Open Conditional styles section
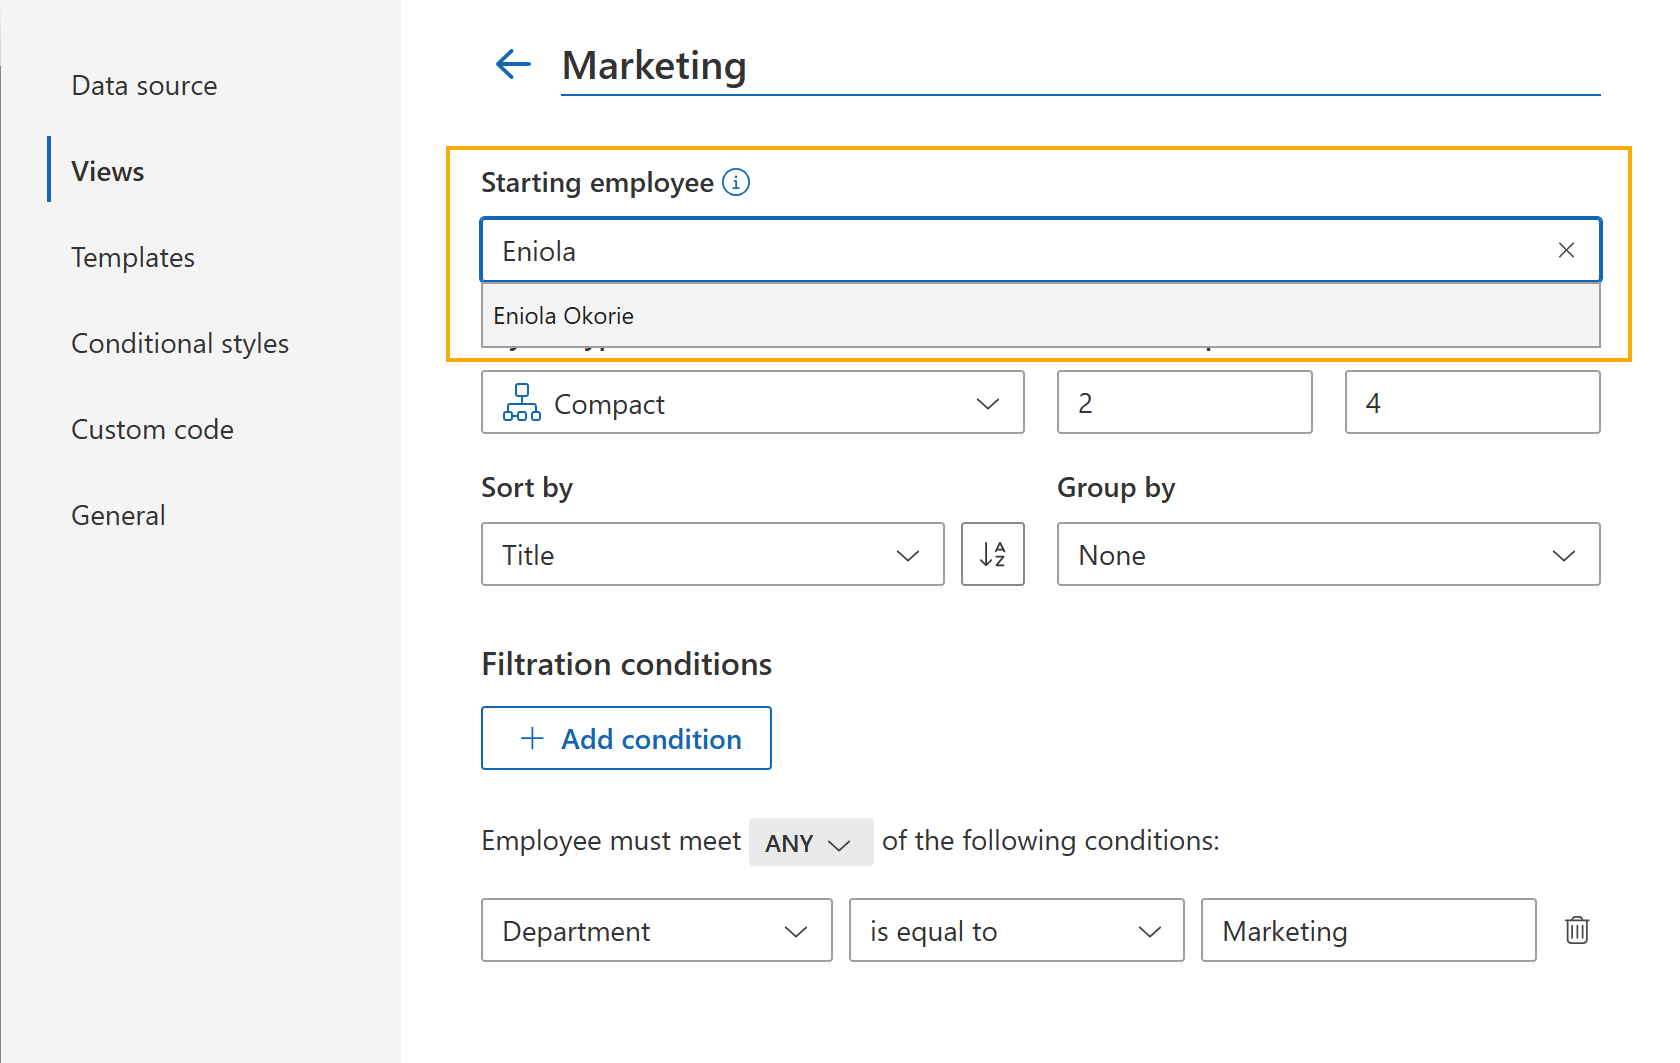The image size is (1680, 1063). point(180,343)
